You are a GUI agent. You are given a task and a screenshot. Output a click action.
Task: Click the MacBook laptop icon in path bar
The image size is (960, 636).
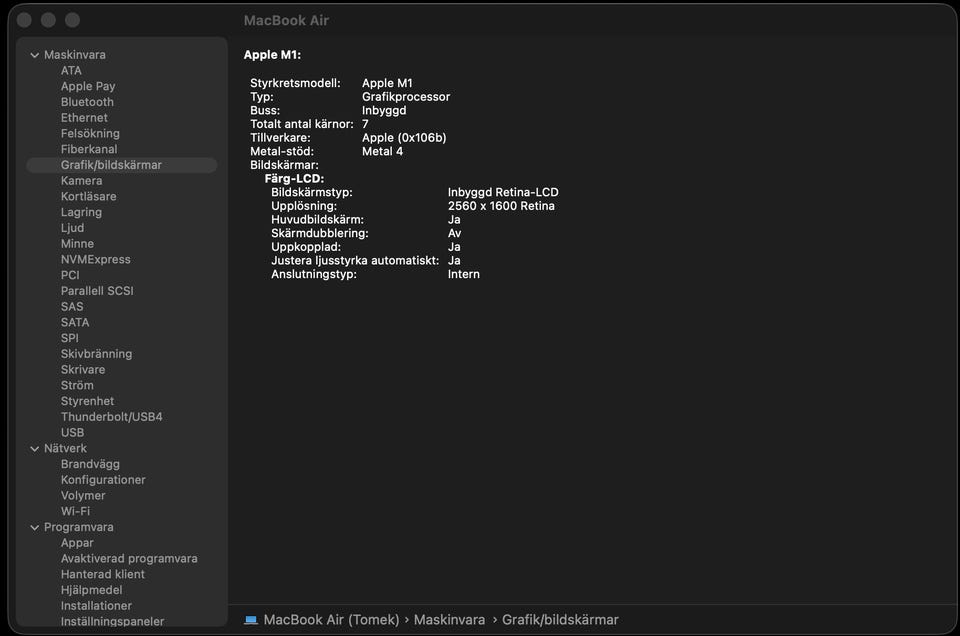pos(250,620)
